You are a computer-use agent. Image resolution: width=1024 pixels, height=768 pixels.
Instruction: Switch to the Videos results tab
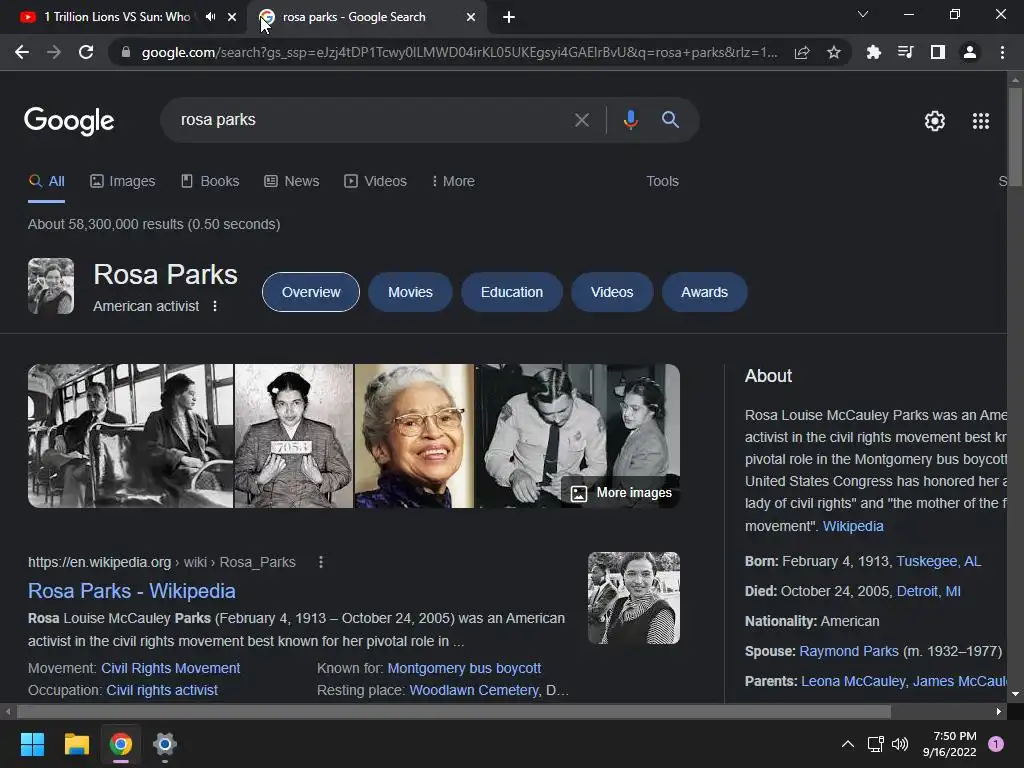tap(376, 182)
